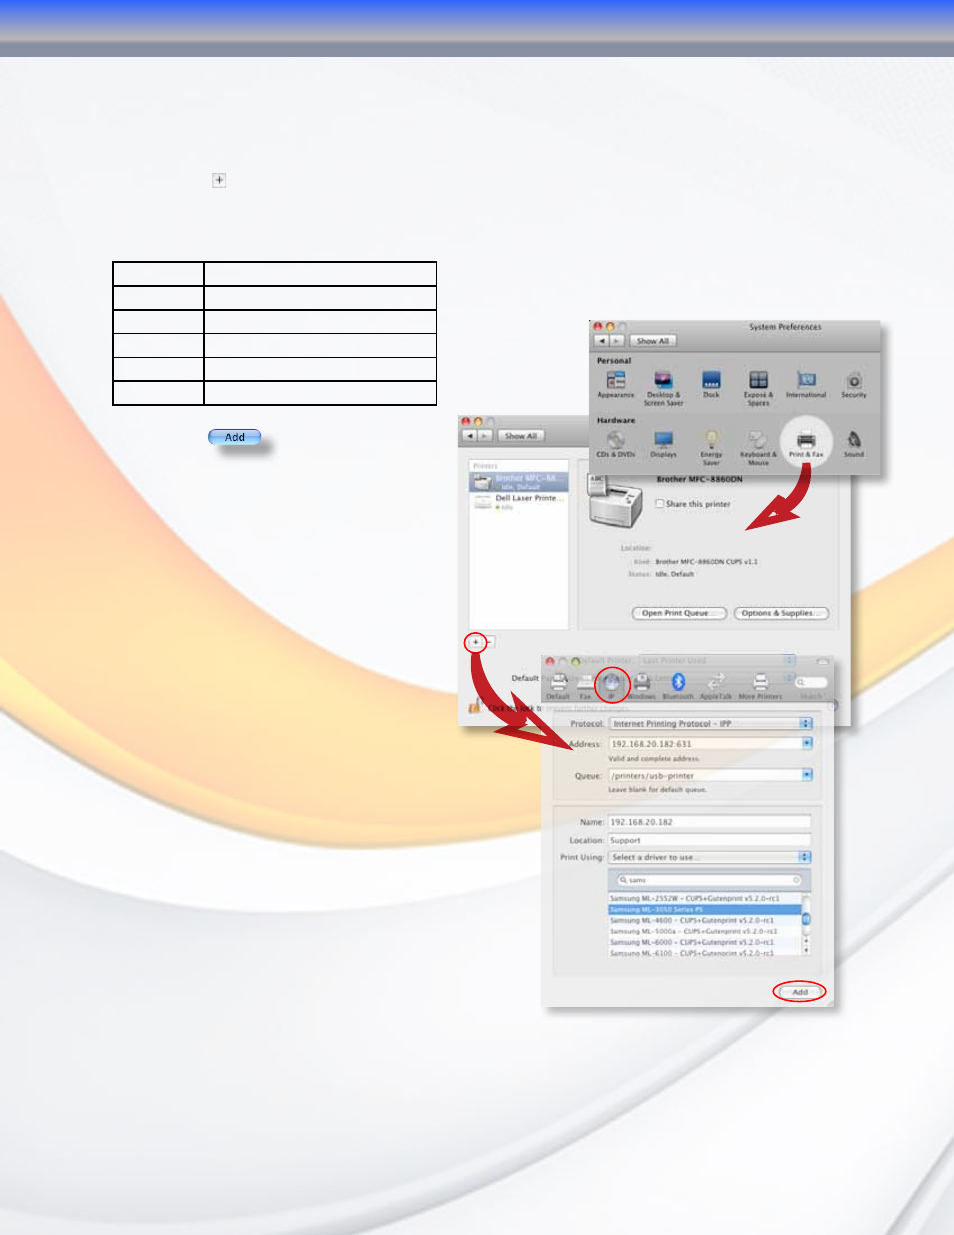Select Samsung ML-3050 Series PS driver
The height and width of the screenshot is (1235, 954).
click(705, 910)
